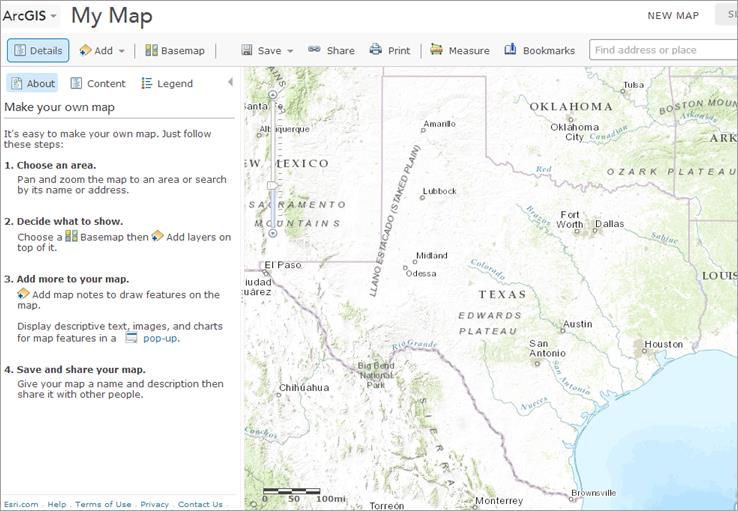
Task: Switch to the About tab
Action: tap(32, 83)
